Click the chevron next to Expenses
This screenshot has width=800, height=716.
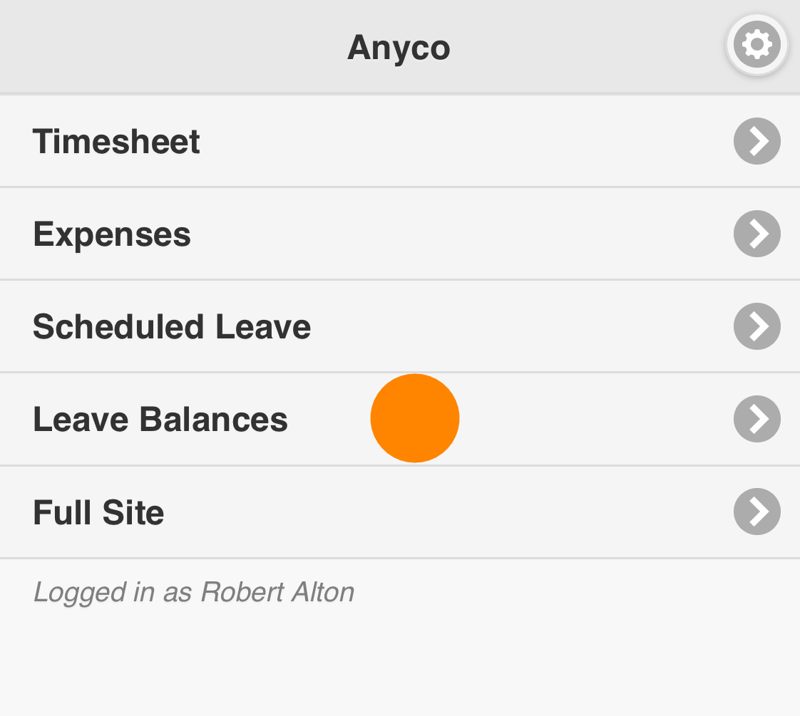click(756, 234)
